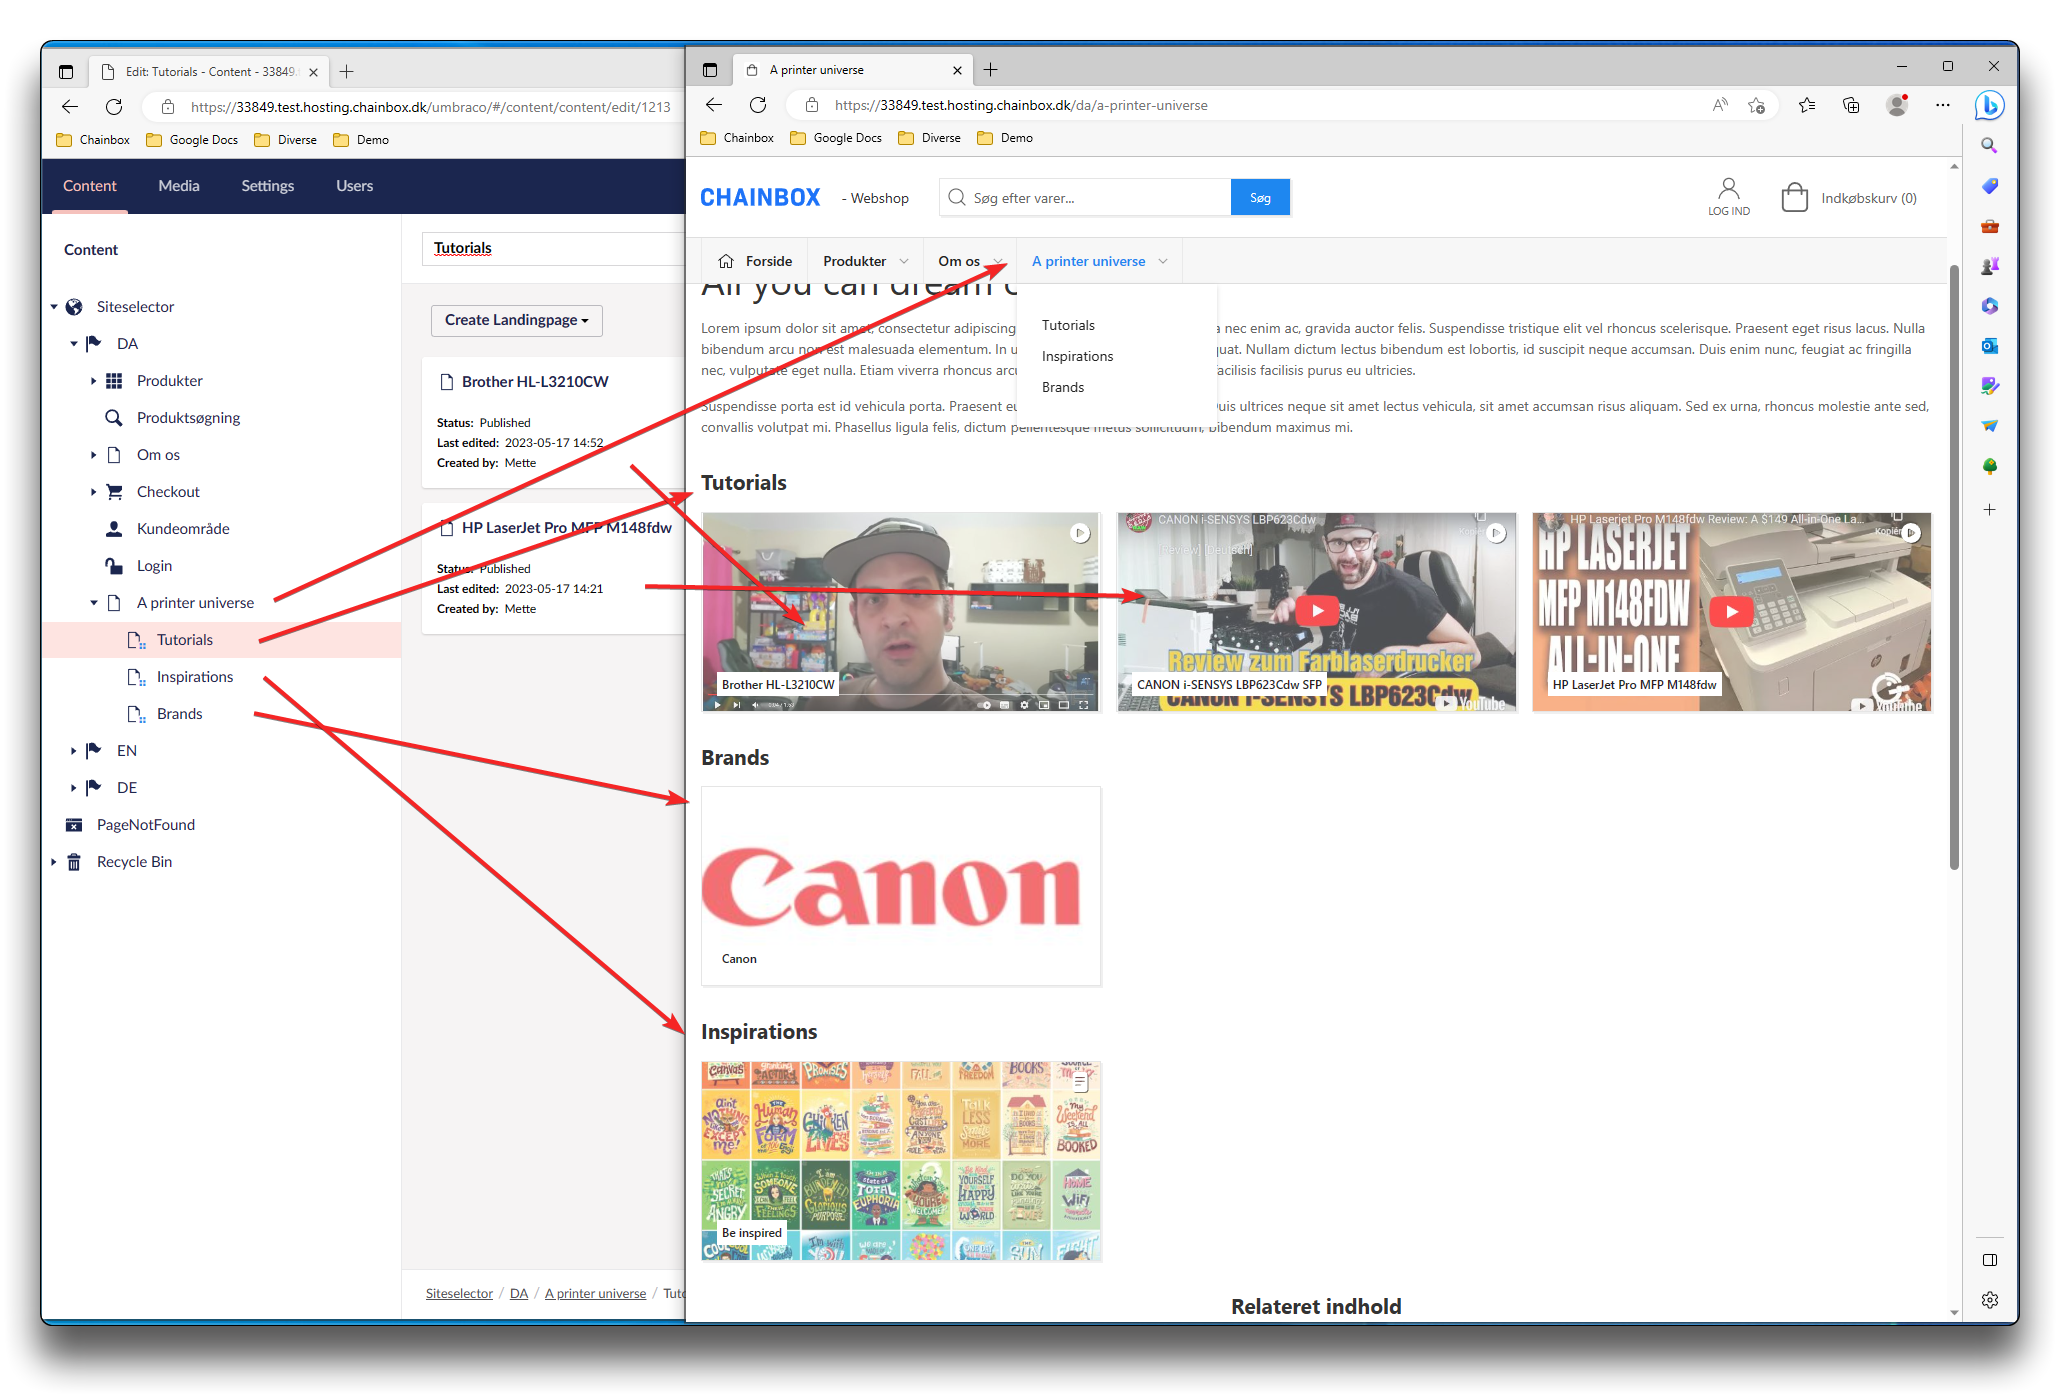The height and width of the screenshot is (1398, 2060).
Task: Click the browser refresh icon
Action: tap(758, 105)
